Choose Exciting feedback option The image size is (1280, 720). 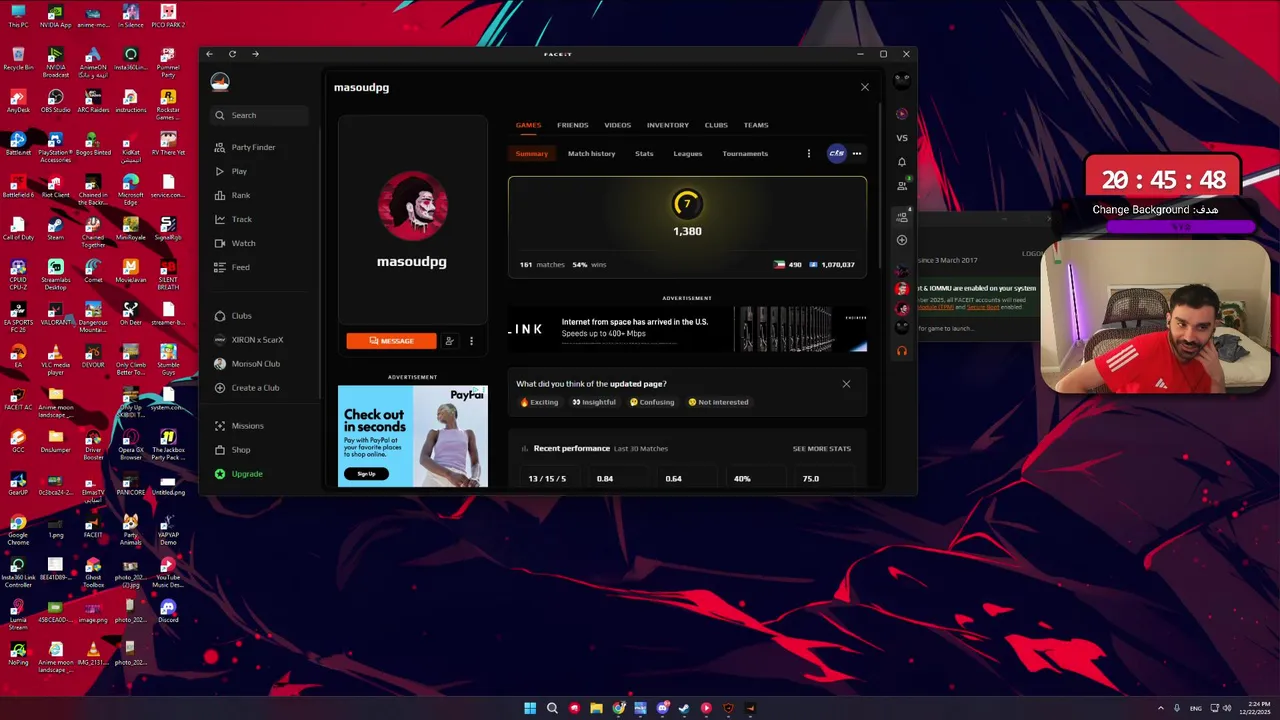click(x=539, y=402)
